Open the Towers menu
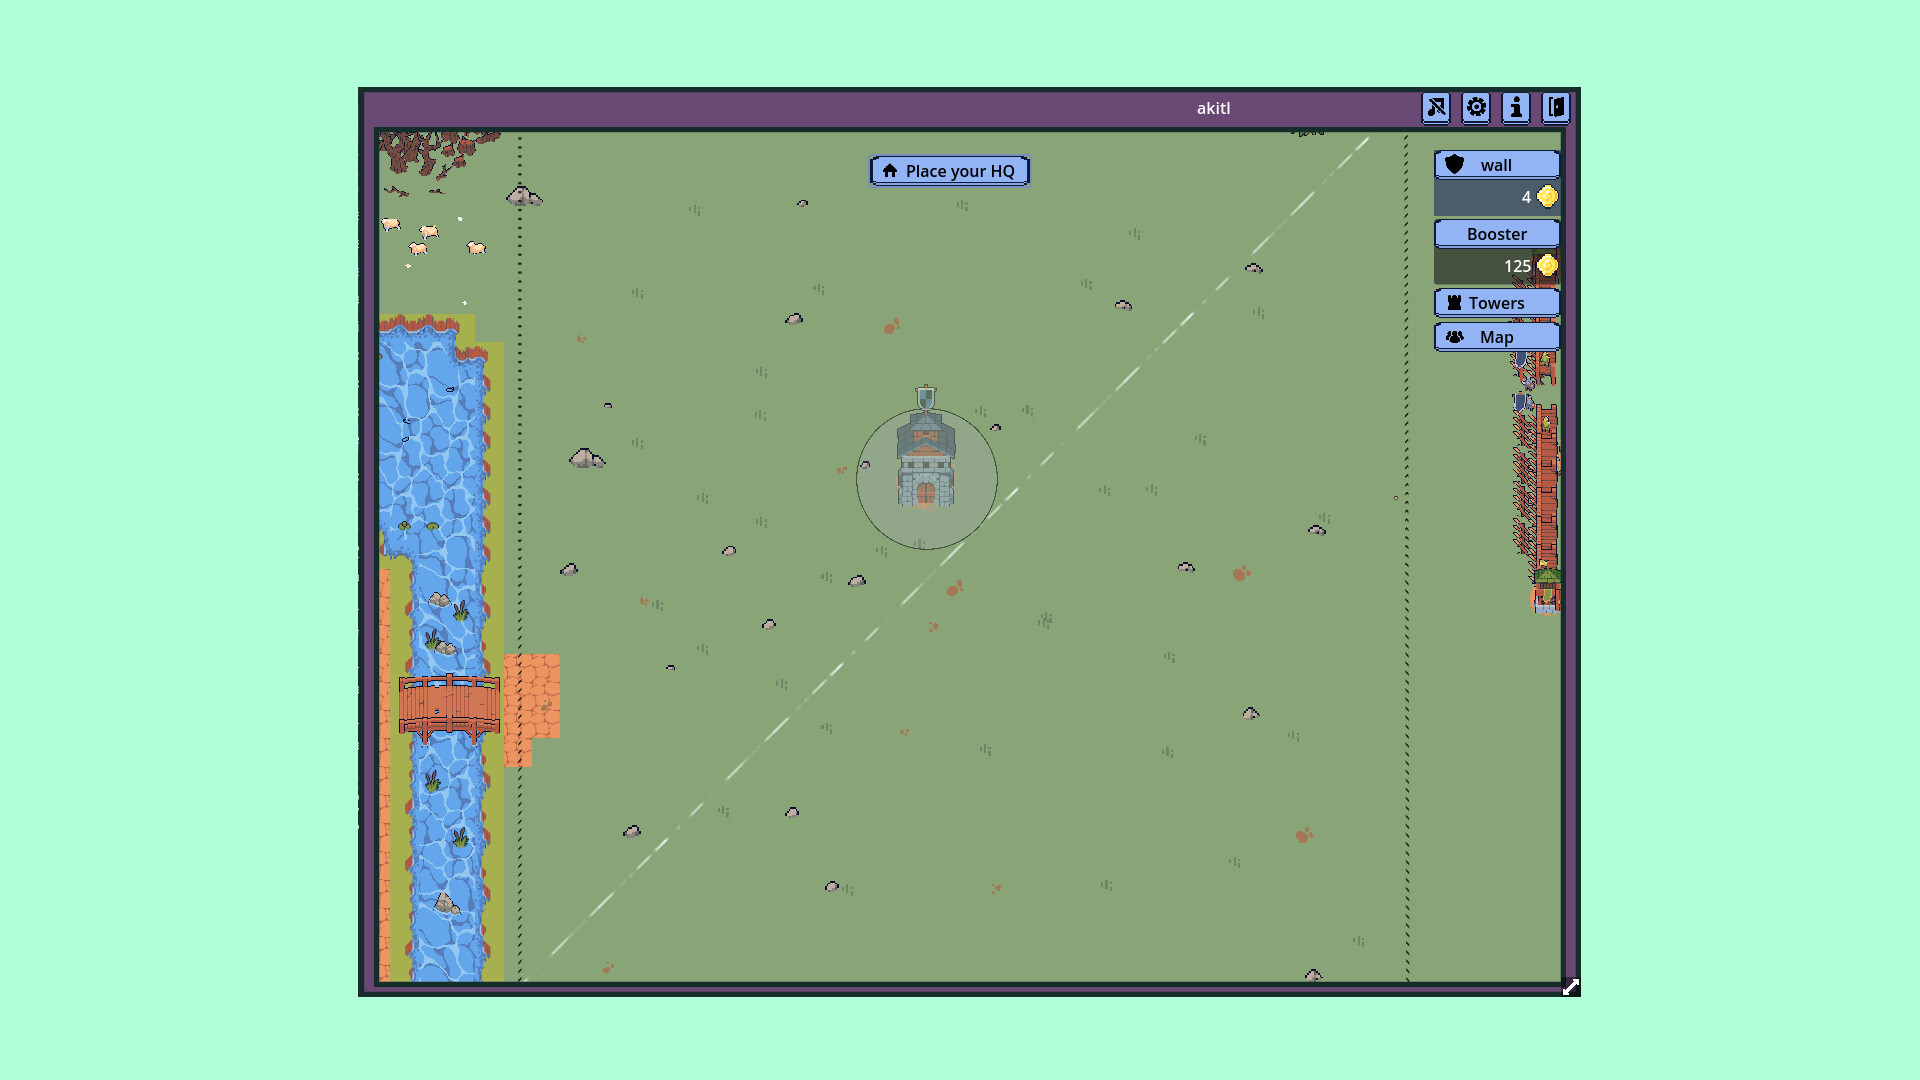This screenshot has width=1920, height=1080. click(1497, 302)
